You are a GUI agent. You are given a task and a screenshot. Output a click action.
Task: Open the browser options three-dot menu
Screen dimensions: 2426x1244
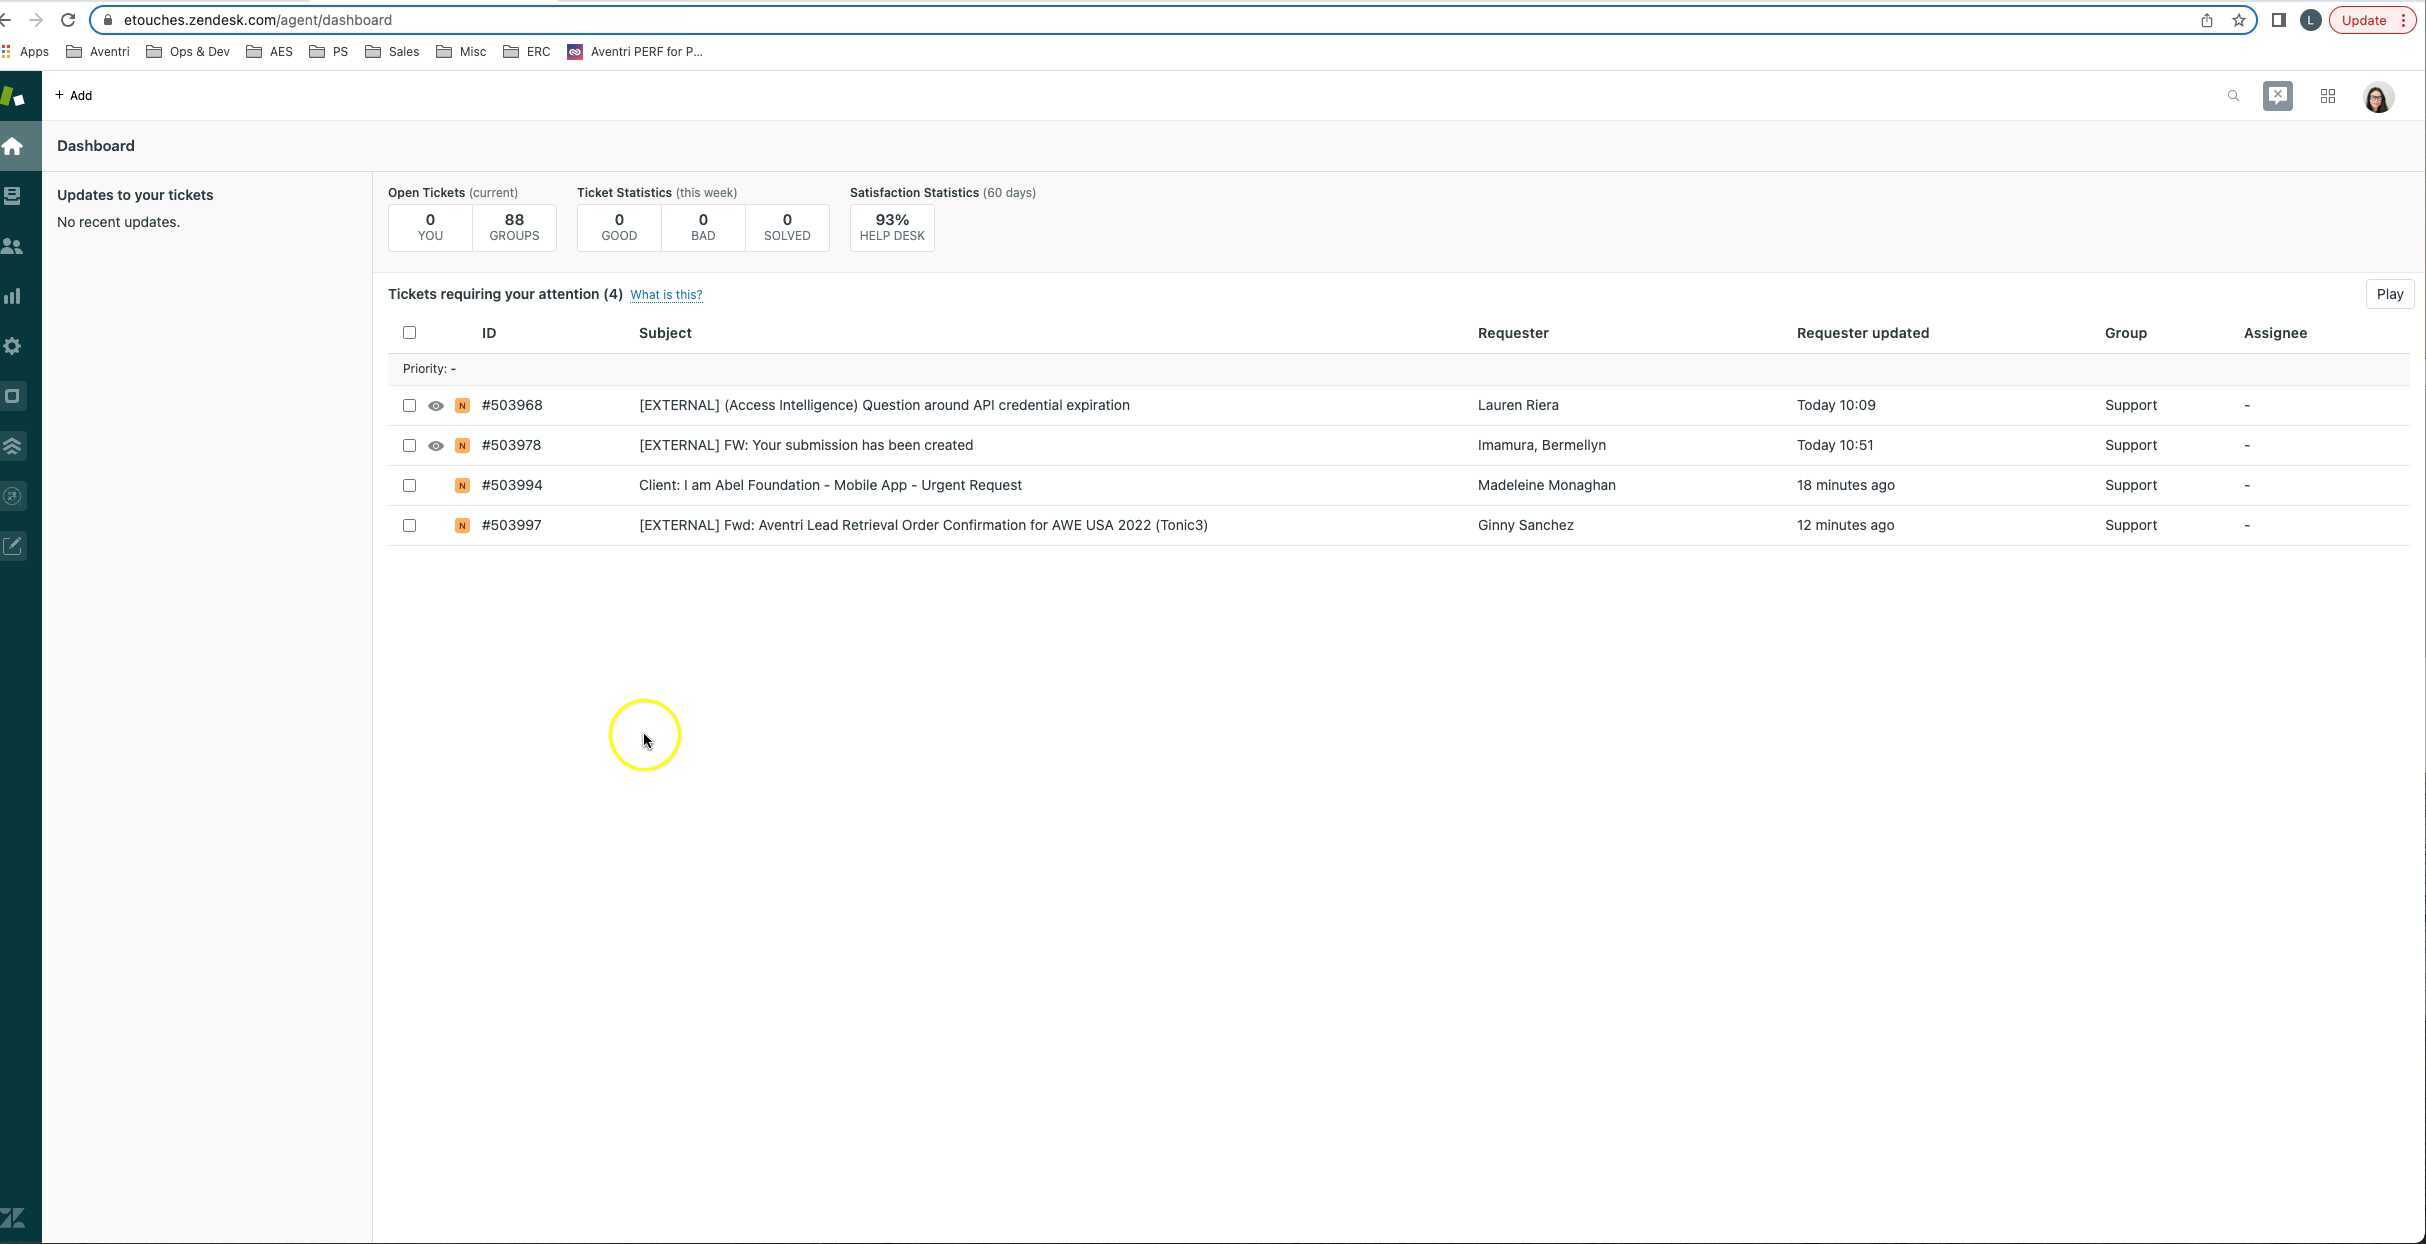click(x=2408, y=20)
